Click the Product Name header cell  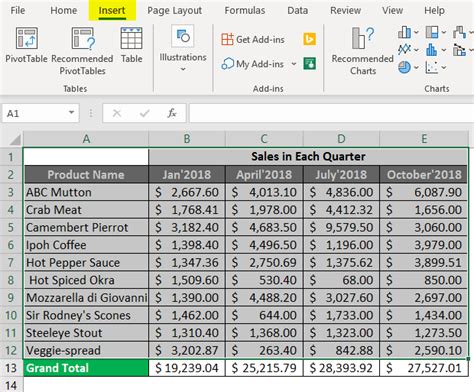tap(86, 174)
